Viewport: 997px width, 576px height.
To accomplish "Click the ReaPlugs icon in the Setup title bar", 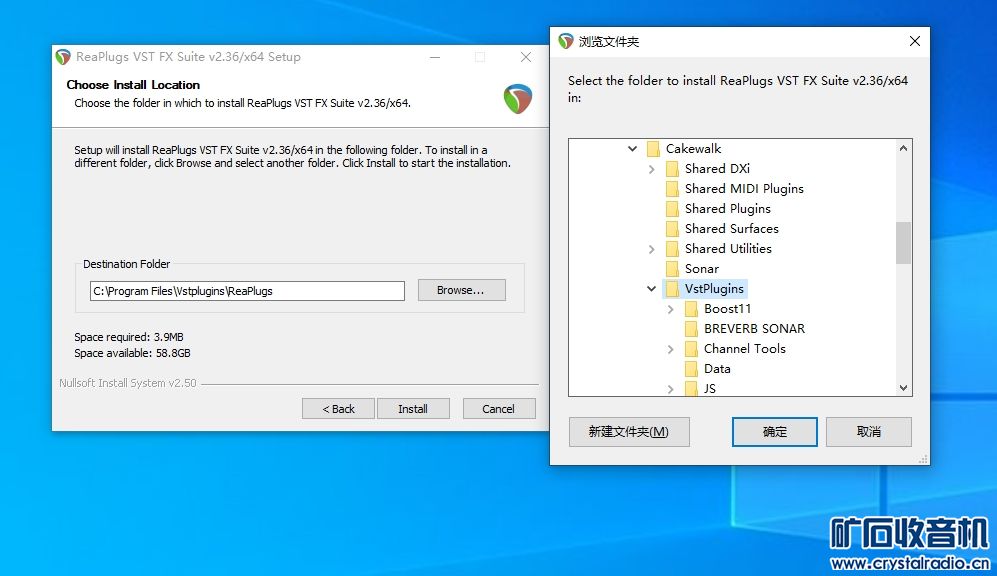I will point(63,57).
